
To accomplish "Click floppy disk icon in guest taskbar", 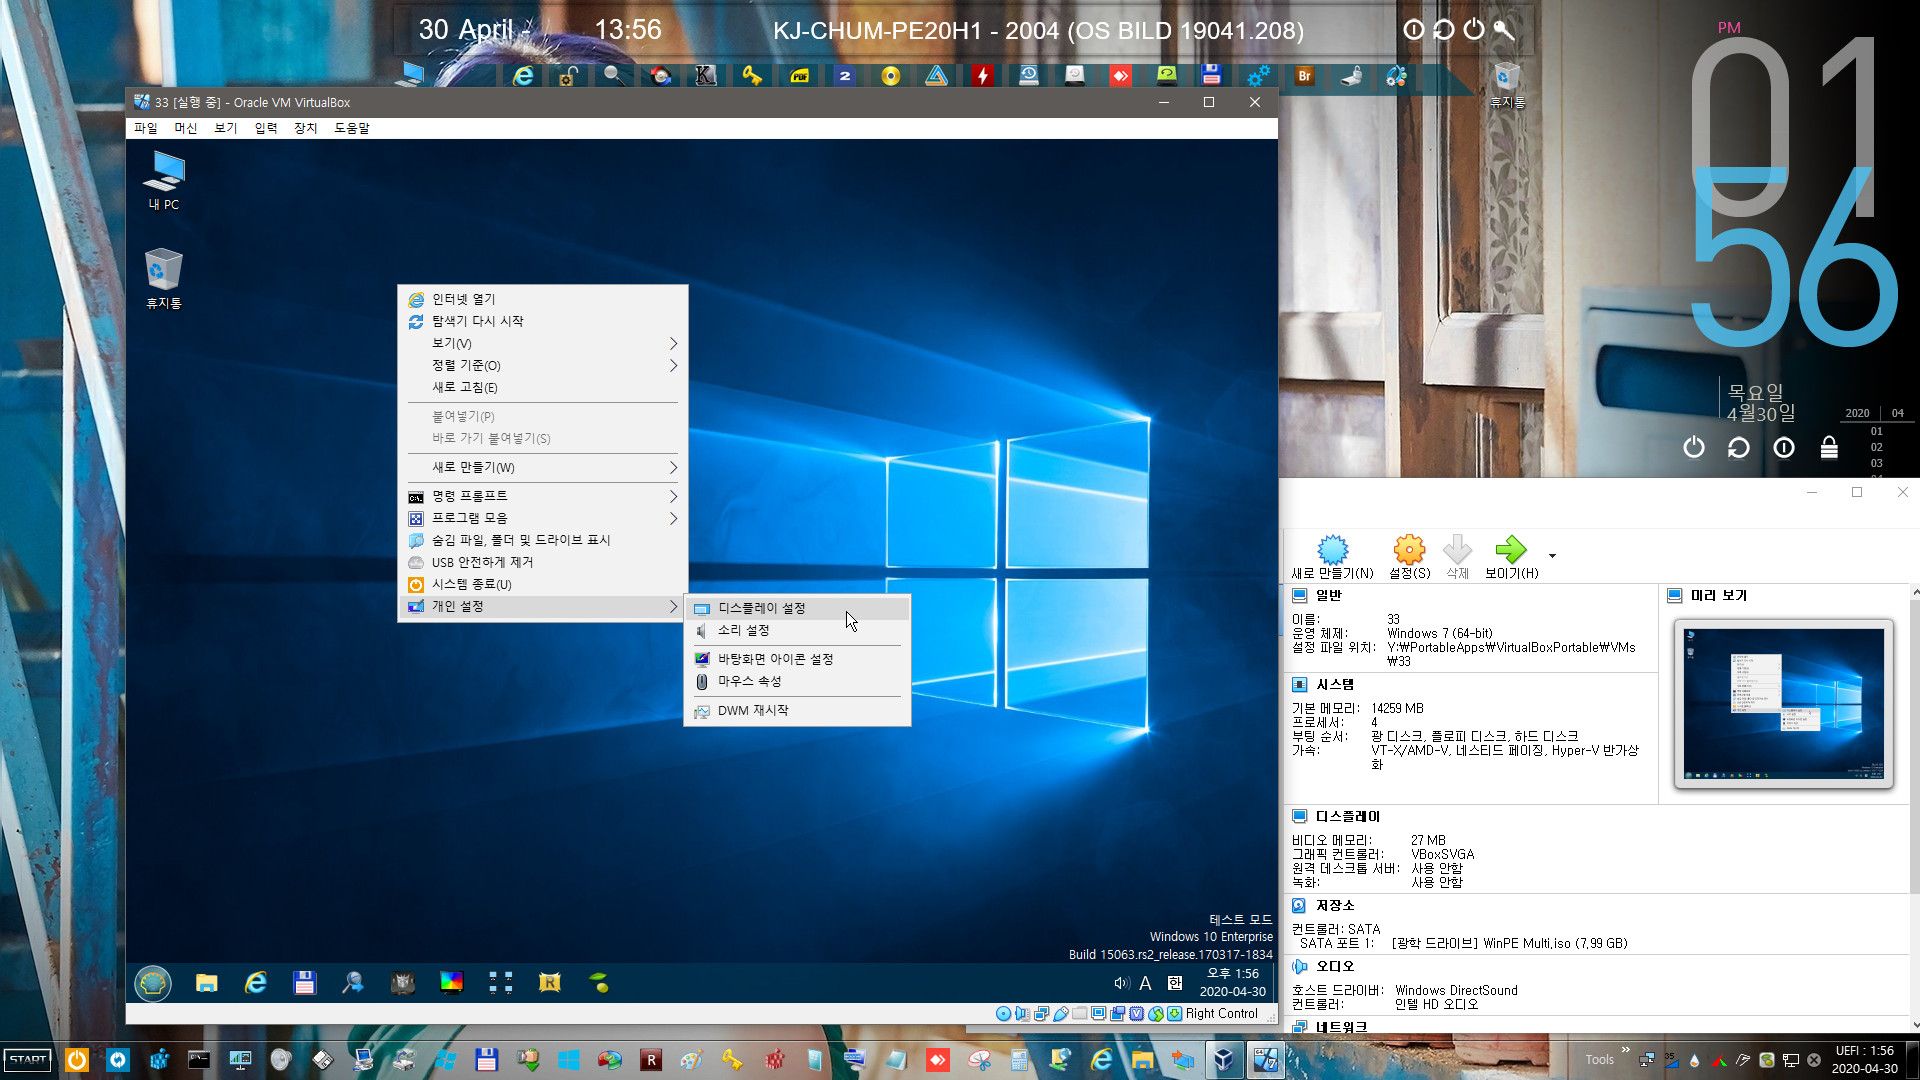I will [x=305, y=983].
